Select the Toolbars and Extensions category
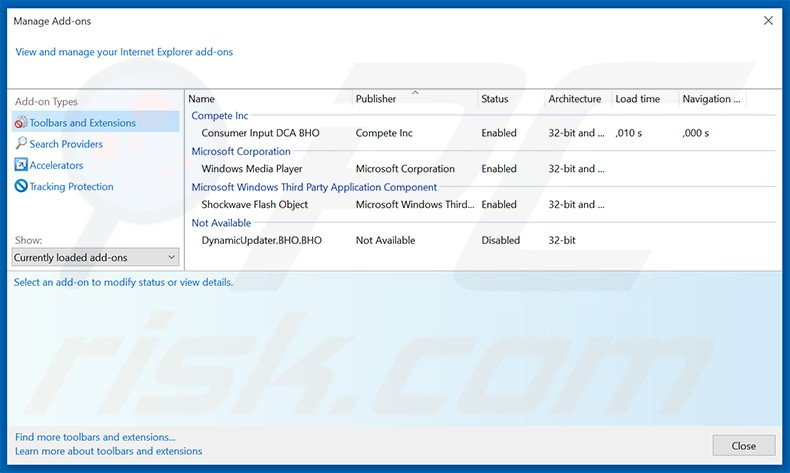The width and height of the screenshot is (790, 473). pos(96,122)
